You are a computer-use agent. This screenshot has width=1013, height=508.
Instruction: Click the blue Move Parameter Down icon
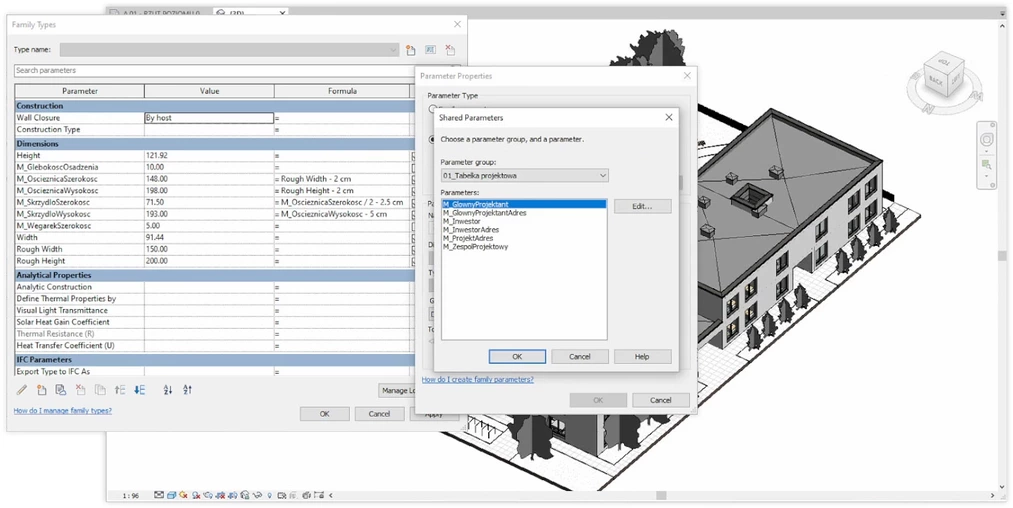(140, 390)
